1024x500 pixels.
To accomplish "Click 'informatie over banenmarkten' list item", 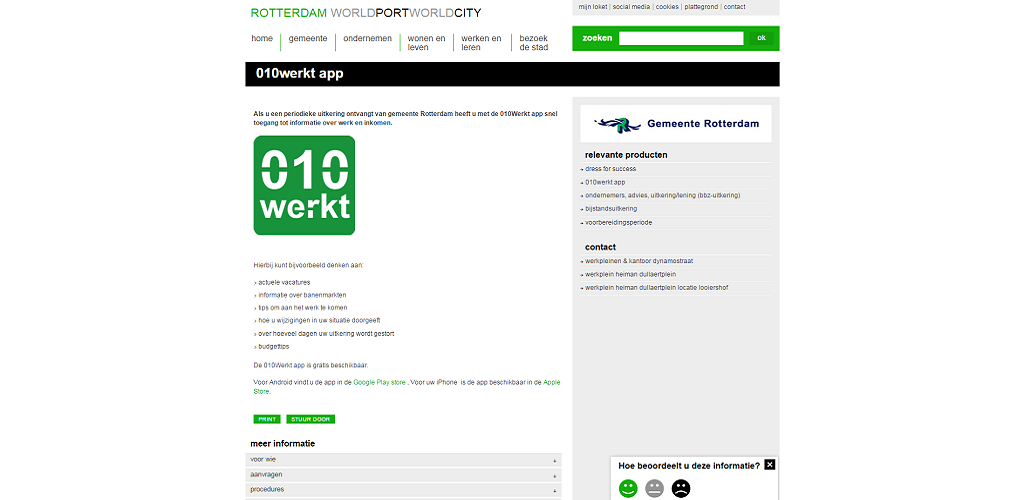I will point(302,295).
